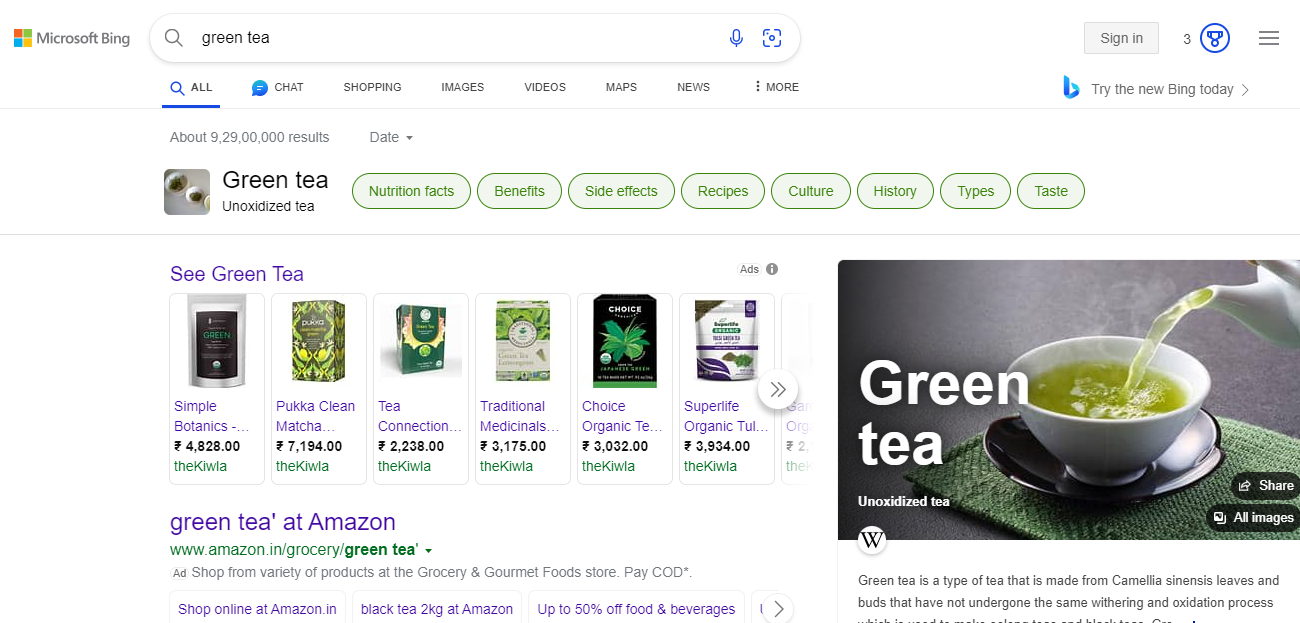Select the History chip

point(895,191)
